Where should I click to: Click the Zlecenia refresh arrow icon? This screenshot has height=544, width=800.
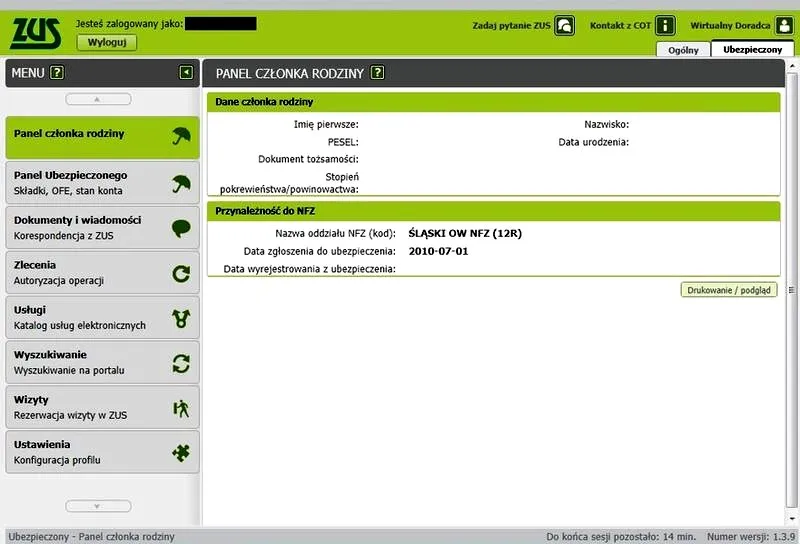[x=181, y=273]
